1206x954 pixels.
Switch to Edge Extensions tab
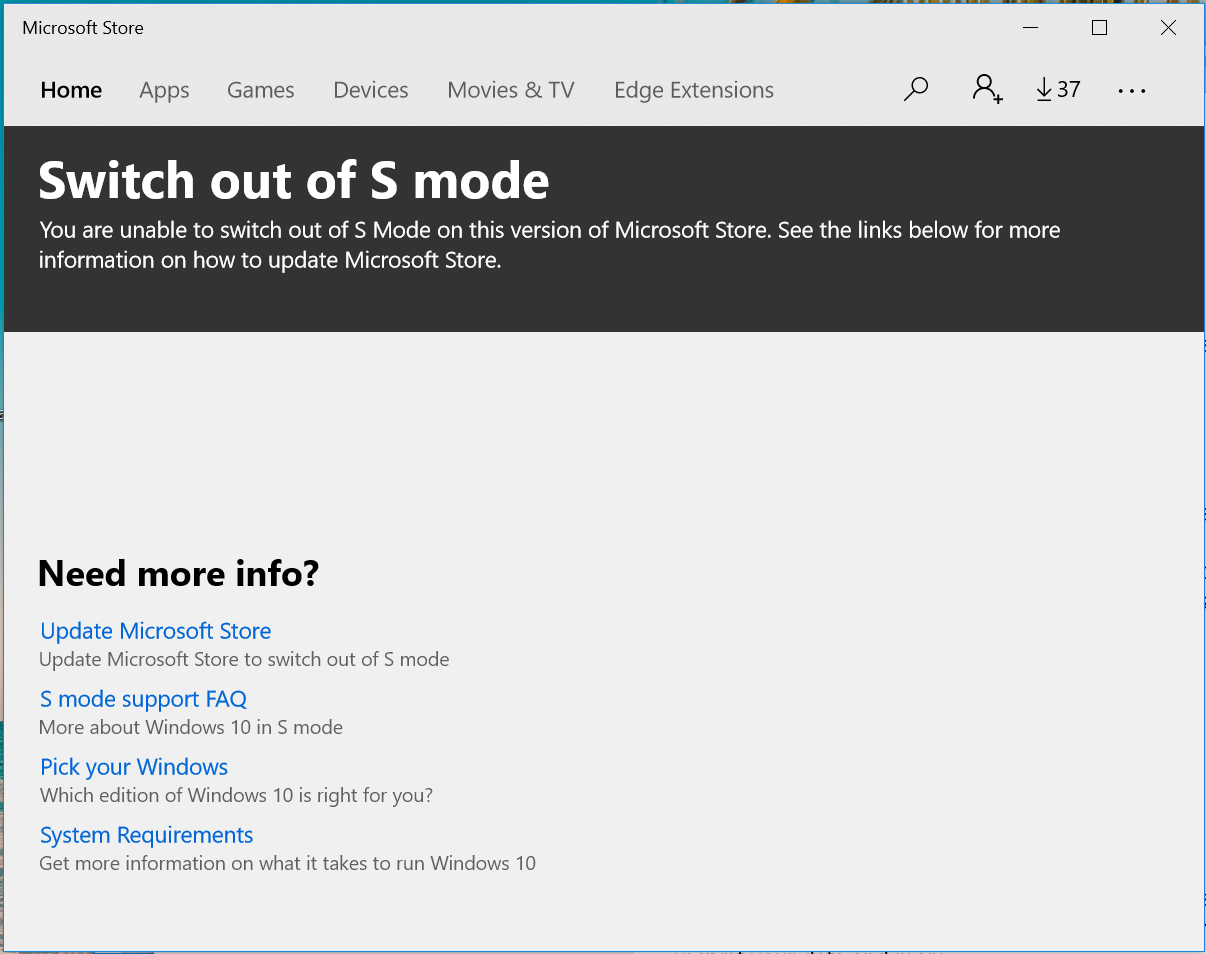click(x=694, y=90)
